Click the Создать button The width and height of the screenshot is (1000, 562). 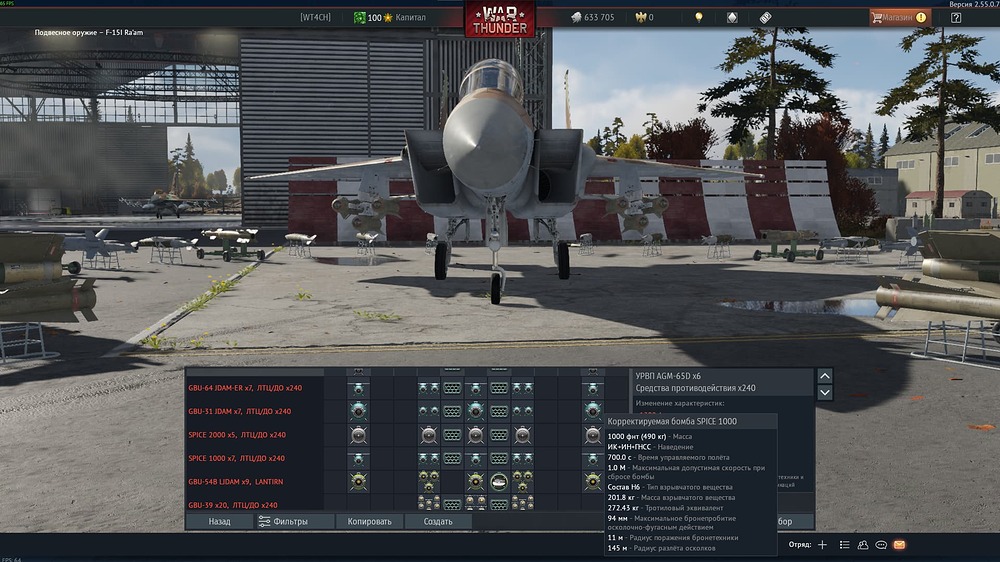tap(438, 521)
